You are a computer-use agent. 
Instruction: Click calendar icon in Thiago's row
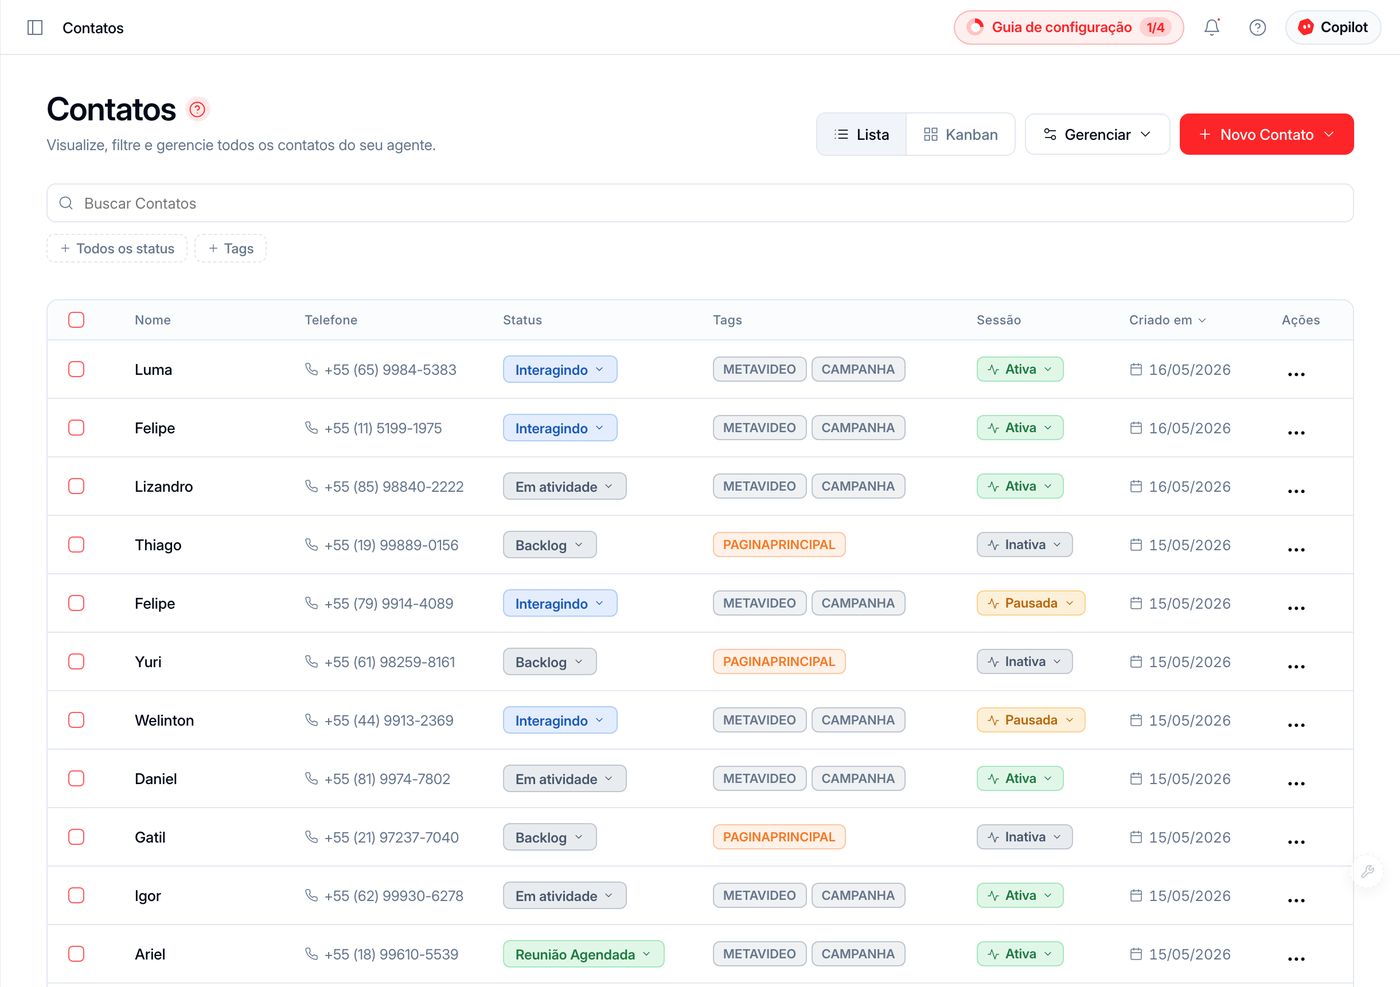(1136, 545)
